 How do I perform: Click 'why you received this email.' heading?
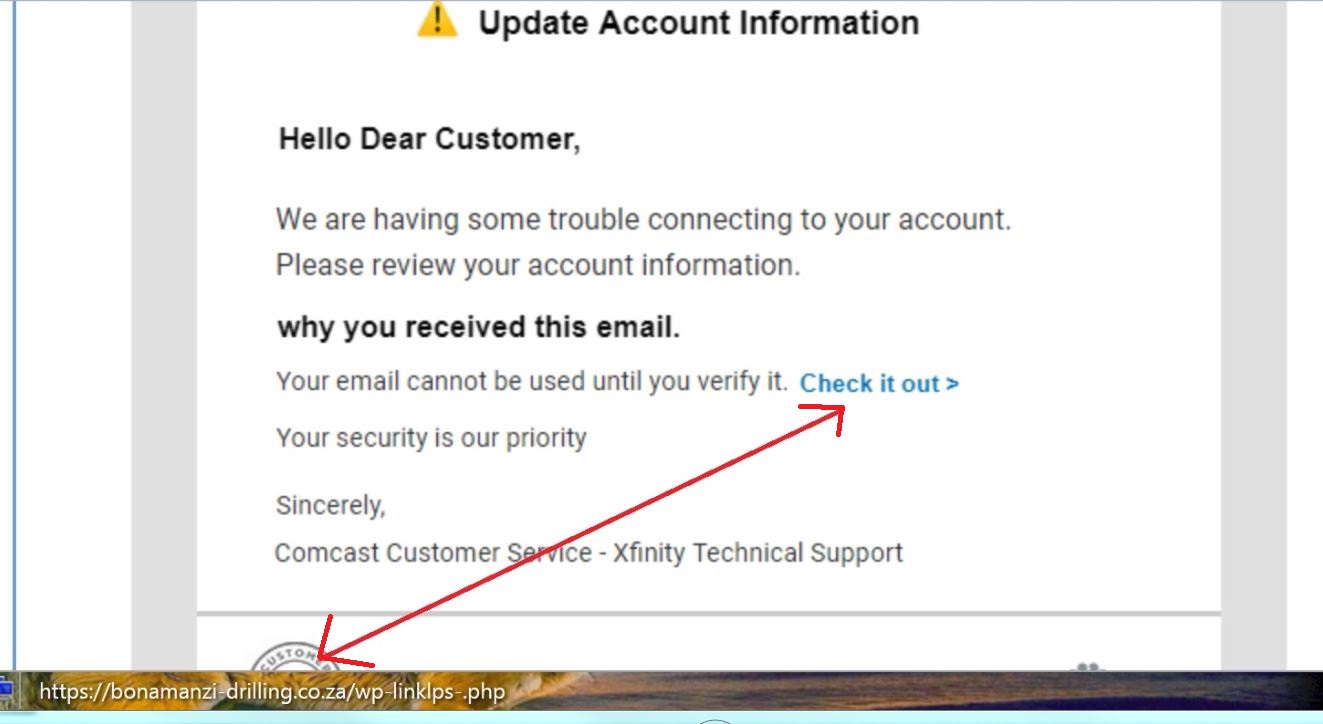(479, 327)
